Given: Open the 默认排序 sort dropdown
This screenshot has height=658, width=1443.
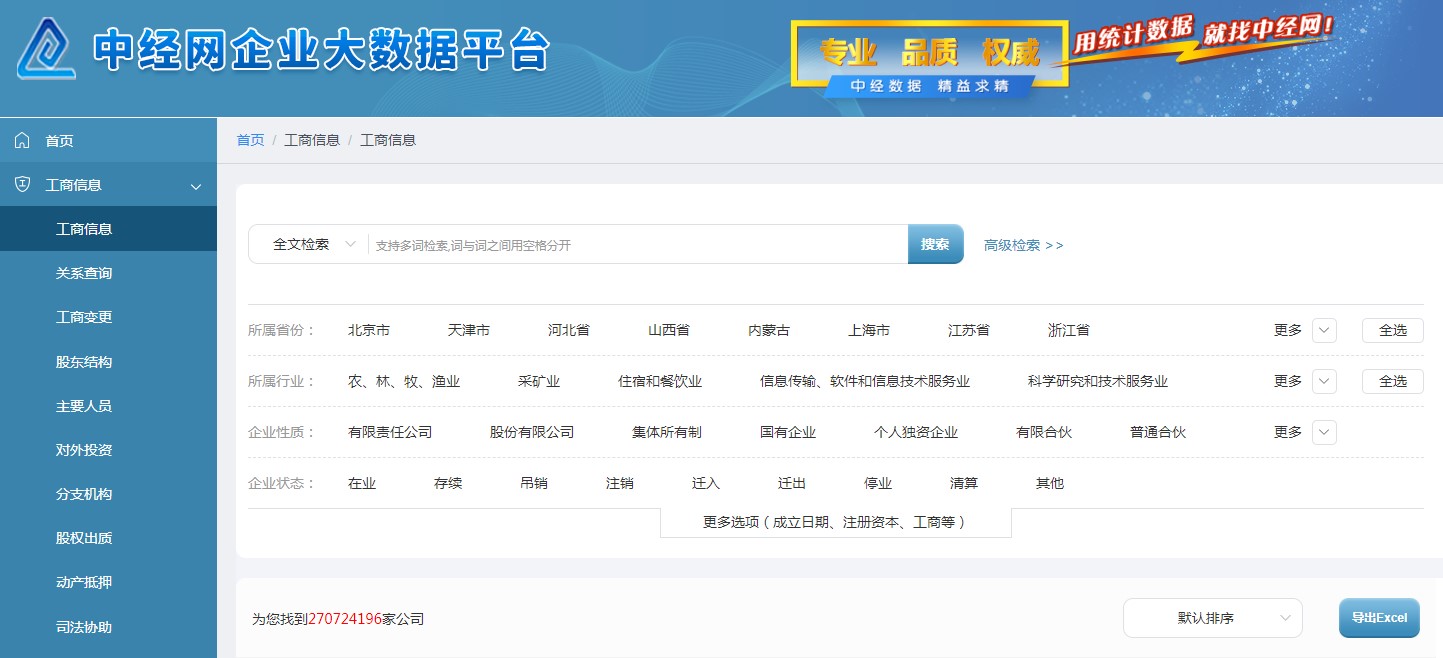Looking at the screenshot, I should 1213,618.
